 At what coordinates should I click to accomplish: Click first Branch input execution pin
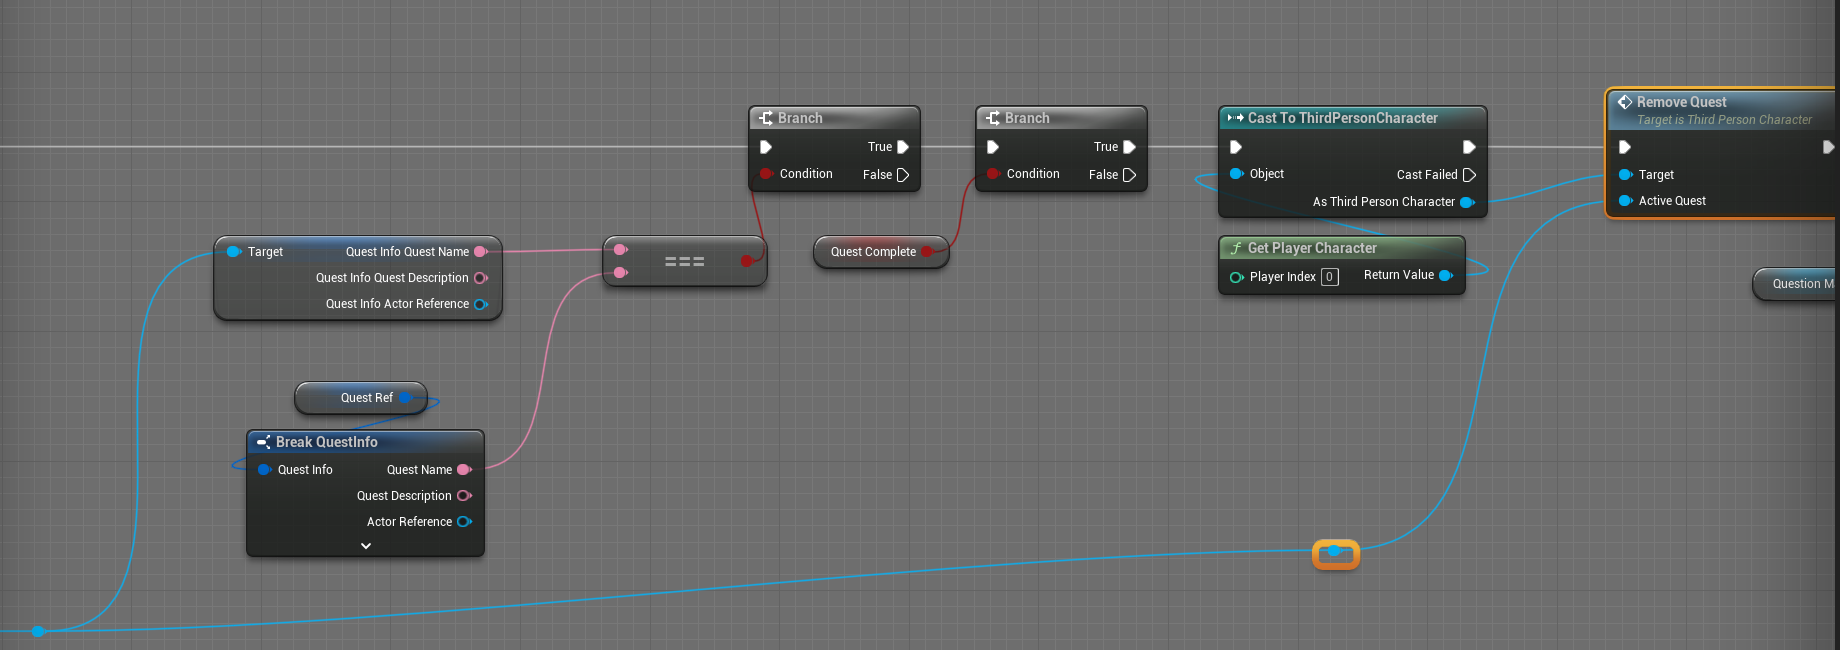click(766, 147)
